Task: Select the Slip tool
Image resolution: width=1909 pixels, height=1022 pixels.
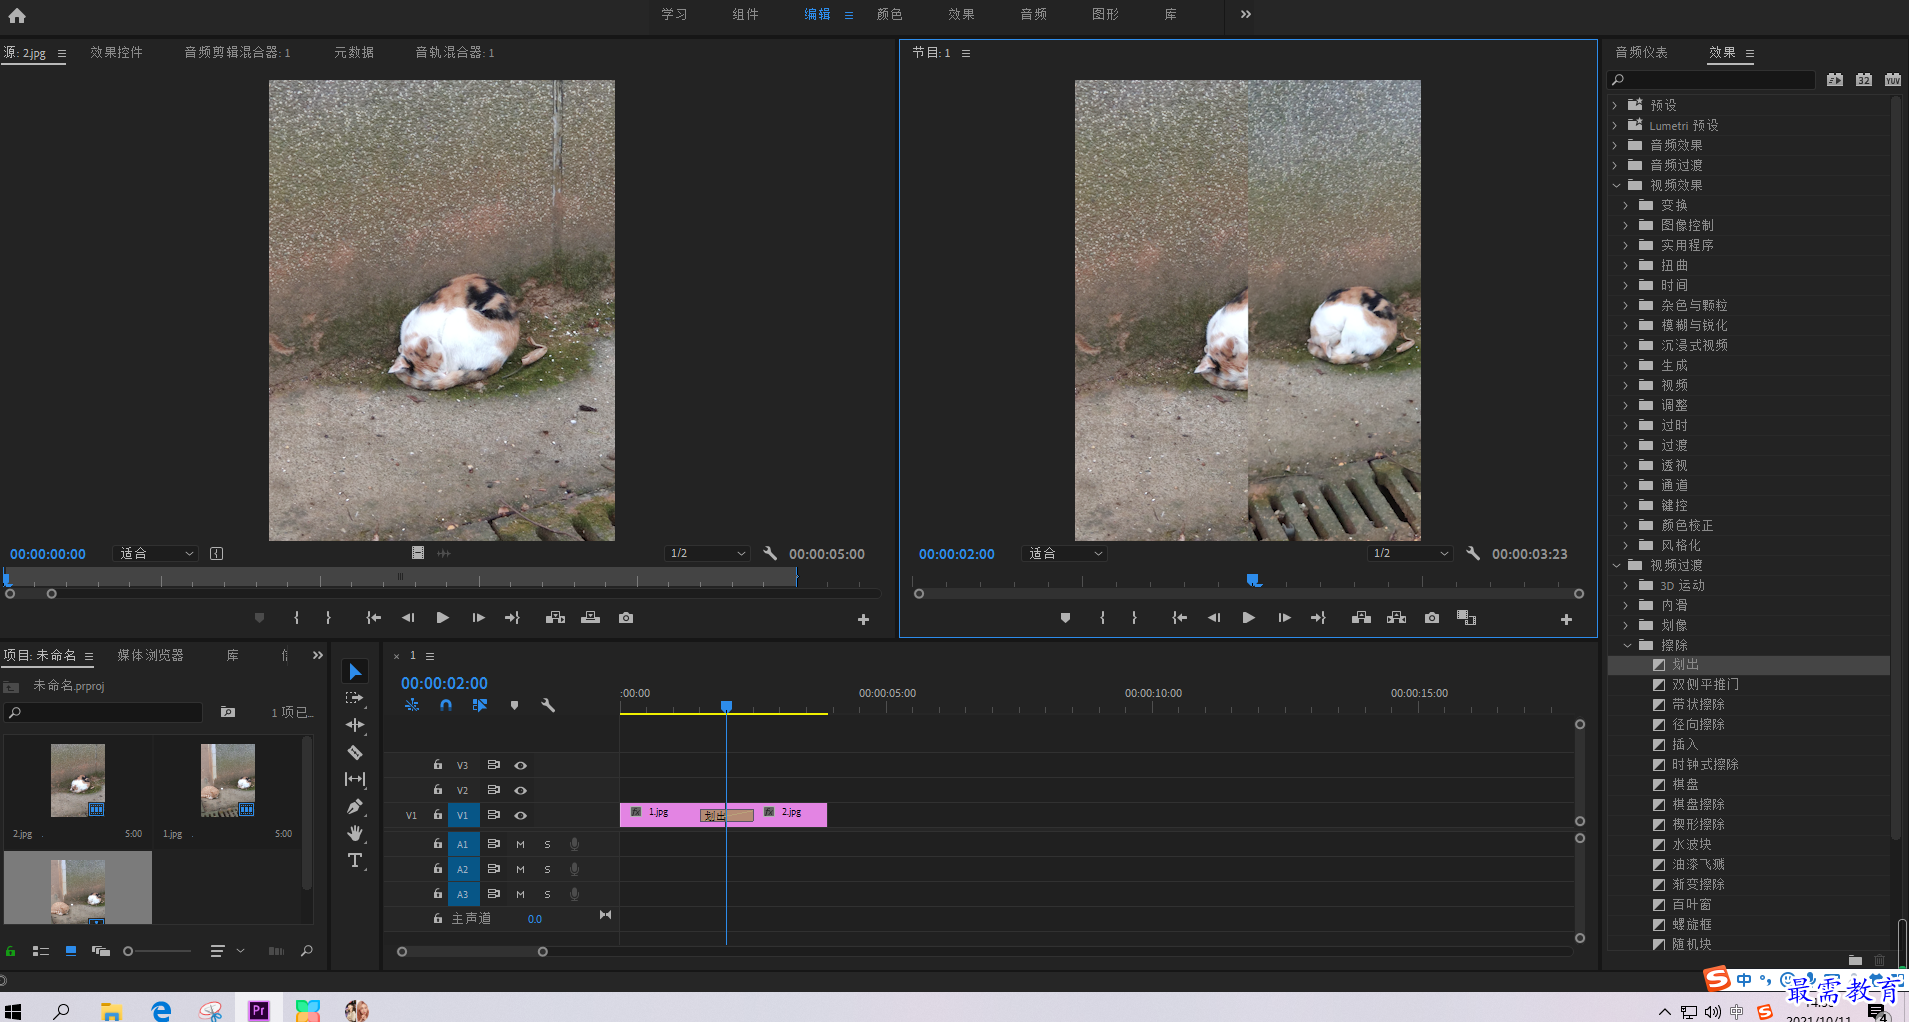Action: point(355,779)
